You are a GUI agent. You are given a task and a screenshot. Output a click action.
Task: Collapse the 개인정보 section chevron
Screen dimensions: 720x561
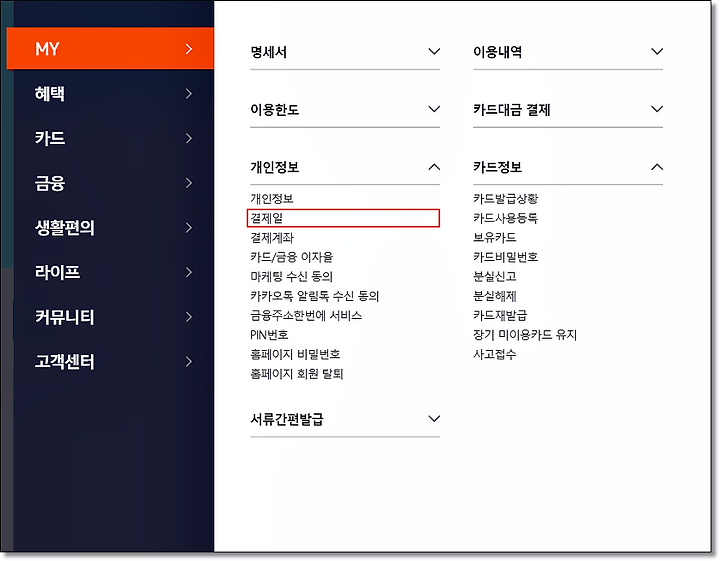click(x=434, y=167)
